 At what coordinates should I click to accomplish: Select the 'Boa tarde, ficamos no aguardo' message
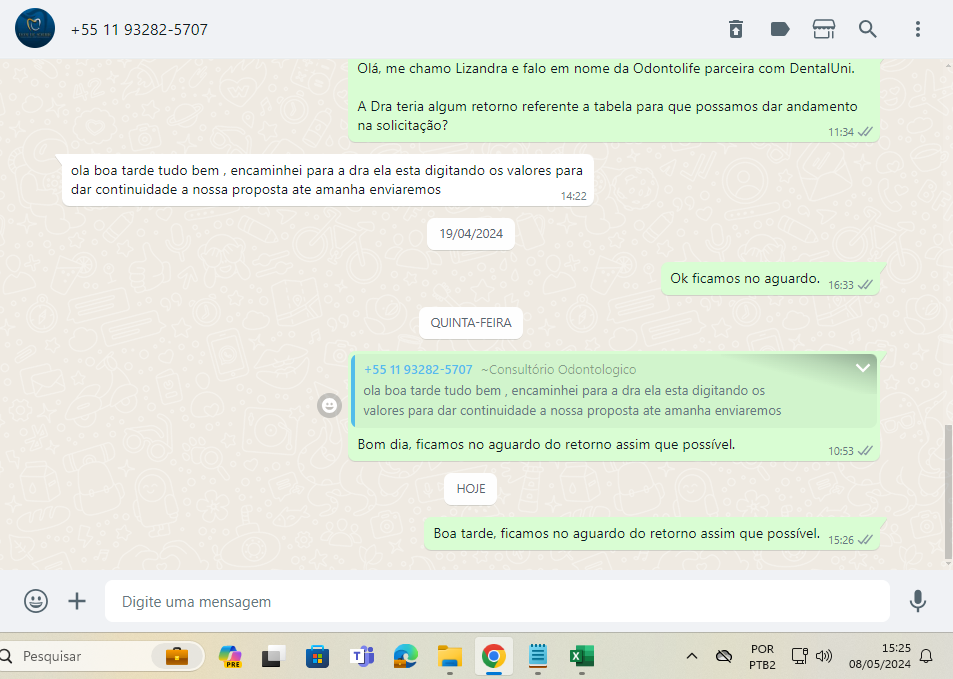tap(652, 534)
